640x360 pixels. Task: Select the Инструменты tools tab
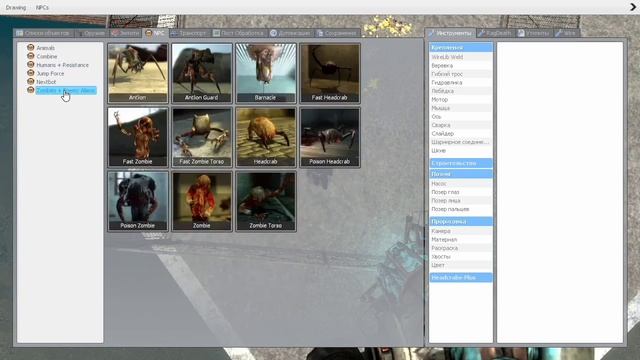(x=450, y=33)
